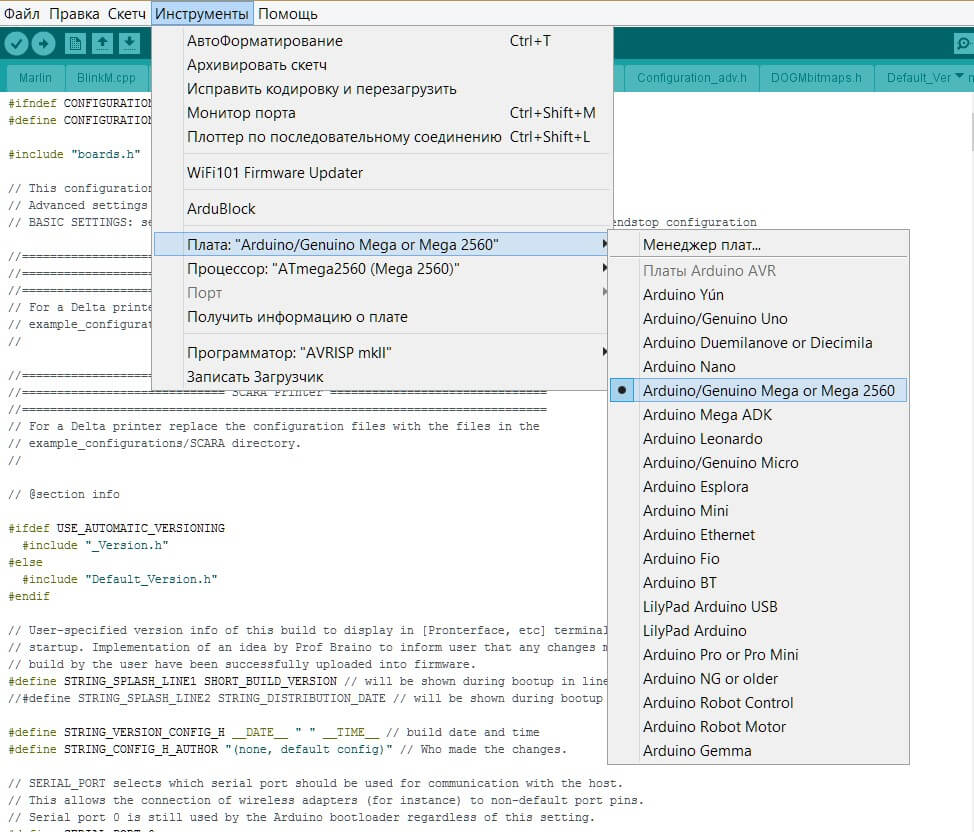Choose Arduino Nano from board list
This screenshot has height=832, width=974.
[x=689, y=367]
